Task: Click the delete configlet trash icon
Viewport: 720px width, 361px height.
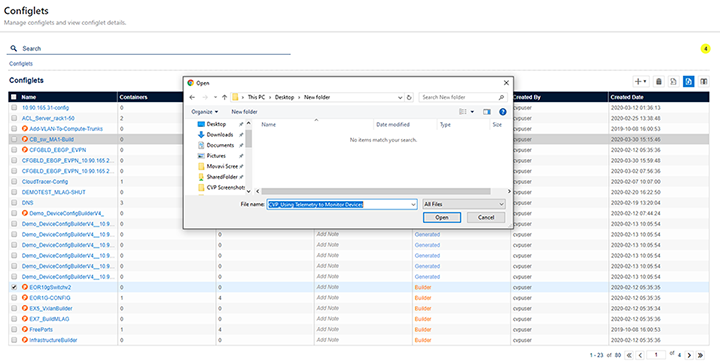Action: 658,81
